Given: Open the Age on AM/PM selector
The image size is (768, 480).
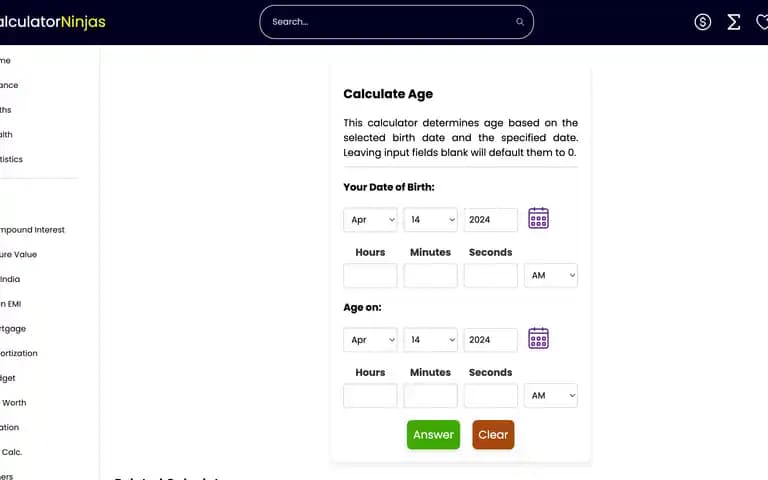Looking at the screenshot, I should [551, 395].
